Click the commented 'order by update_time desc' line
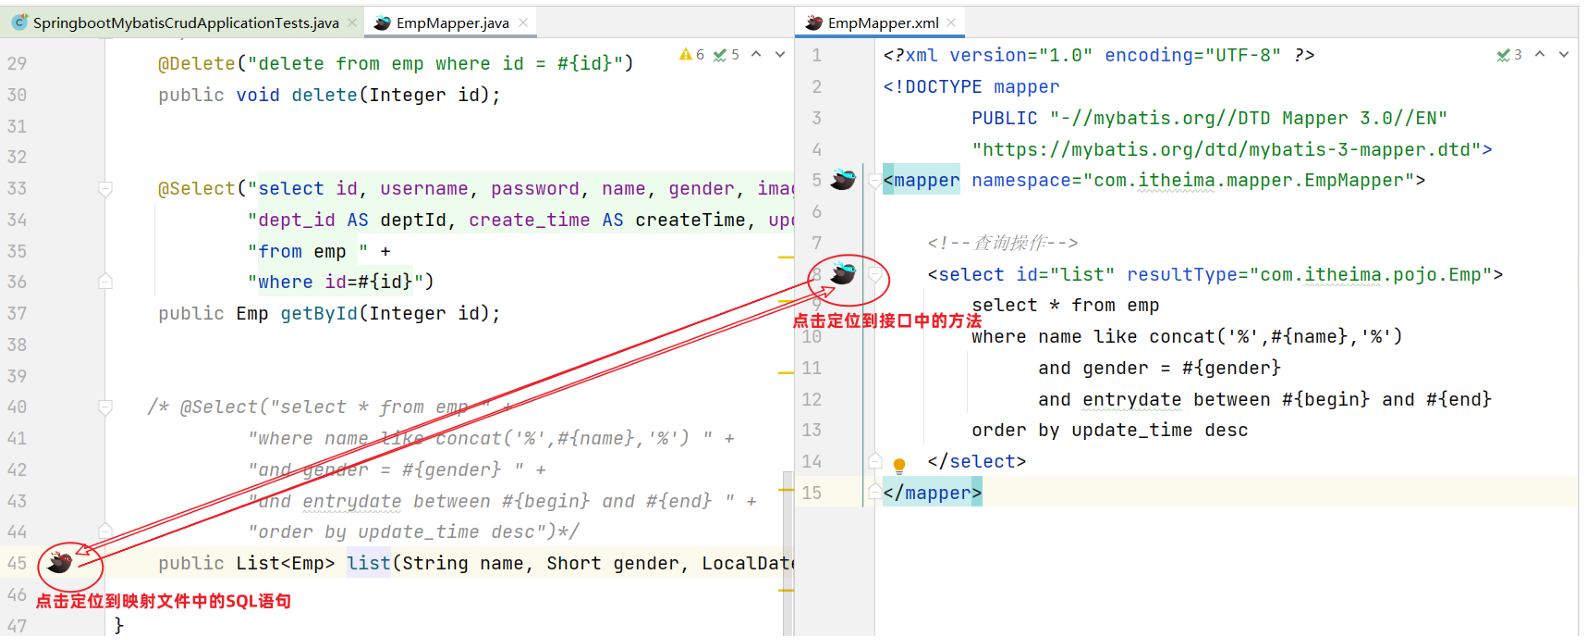The height and width of the screenshot is (640, 1586). pyautogui.click(x=413, y=532)
